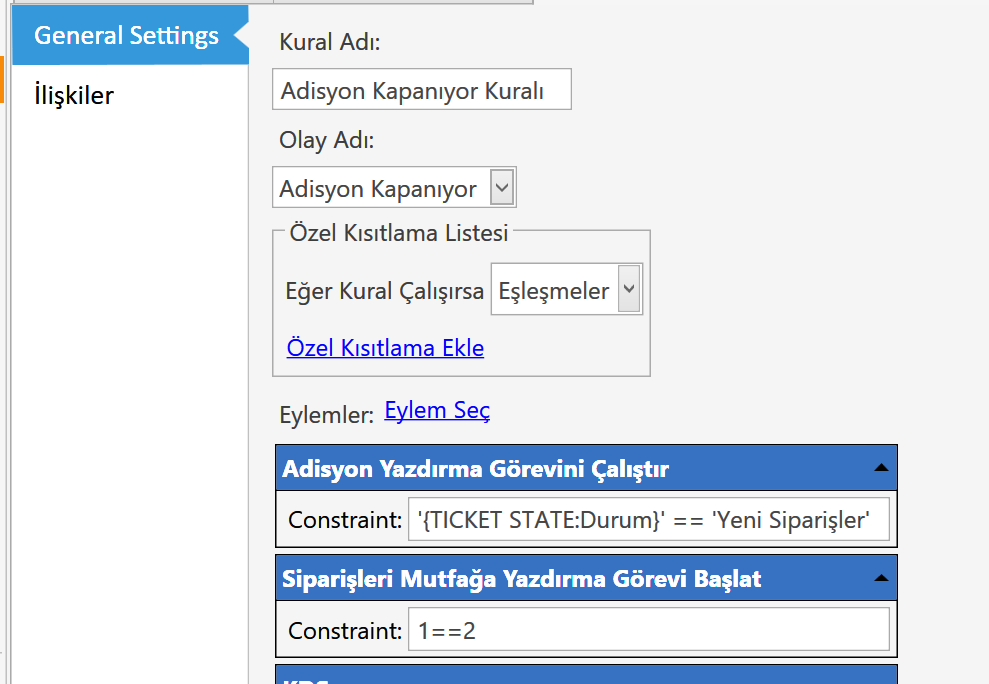Click the Özel Kısıtlama Ekle link
The height and width of the screenshot is (684, 989).
385,348
